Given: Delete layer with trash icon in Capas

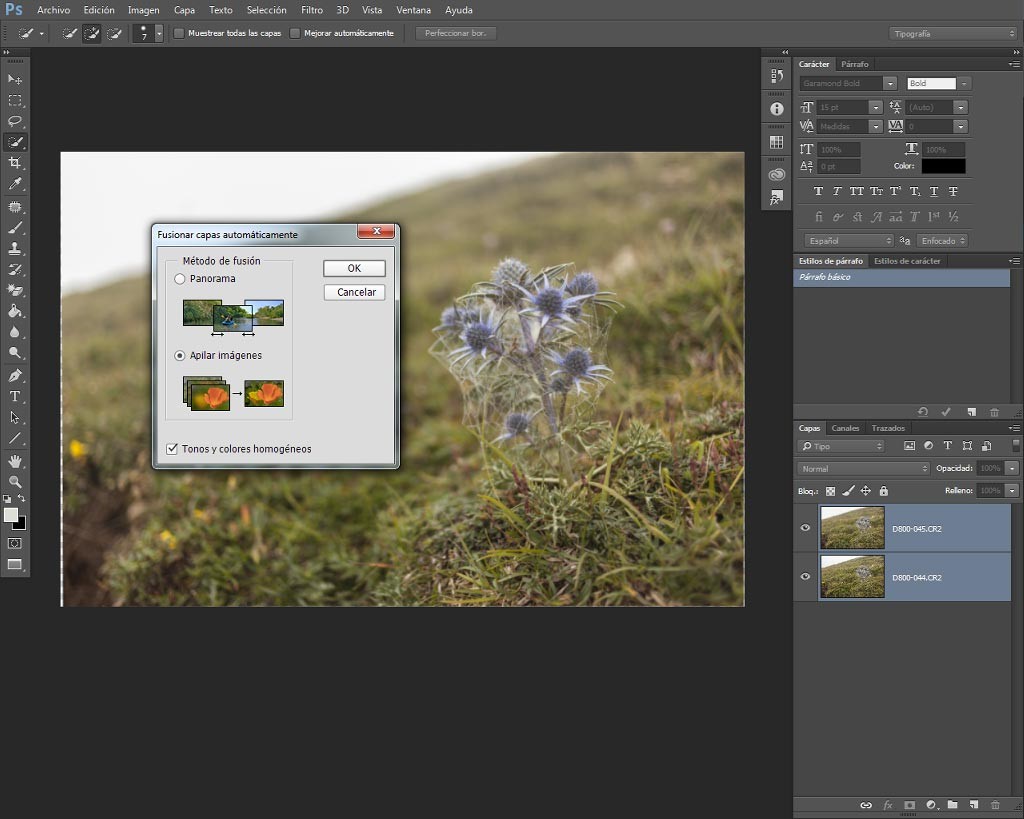Looking at the screenshot, I should pyautogui.click(x=995, y=805).
